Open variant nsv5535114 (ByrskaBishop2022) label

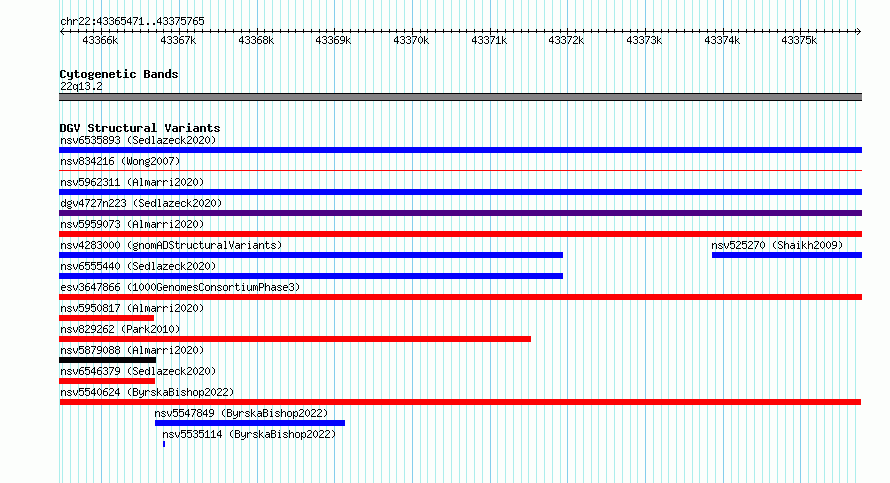[x=249, y=434]
